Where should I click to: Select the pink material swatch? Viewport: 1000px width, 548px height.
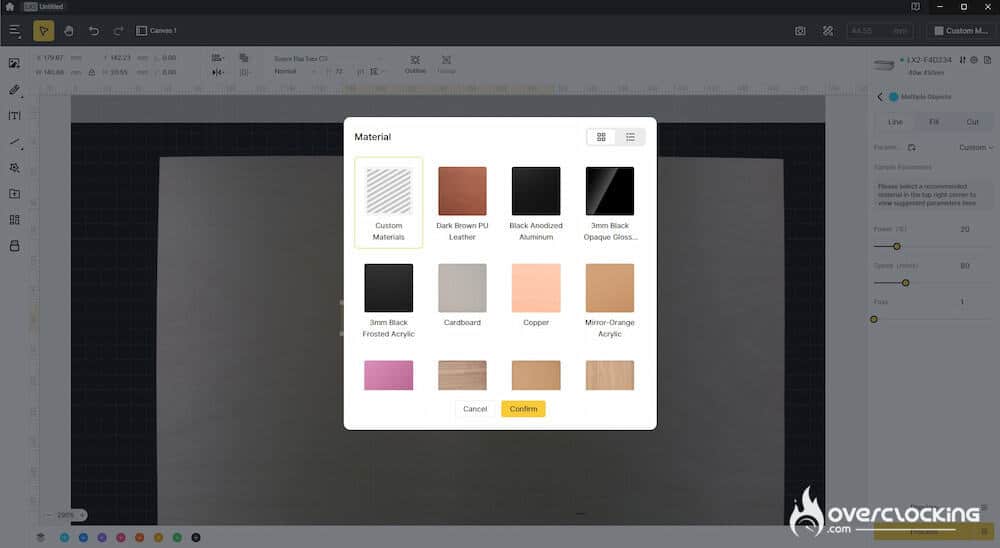click(388, 375)
